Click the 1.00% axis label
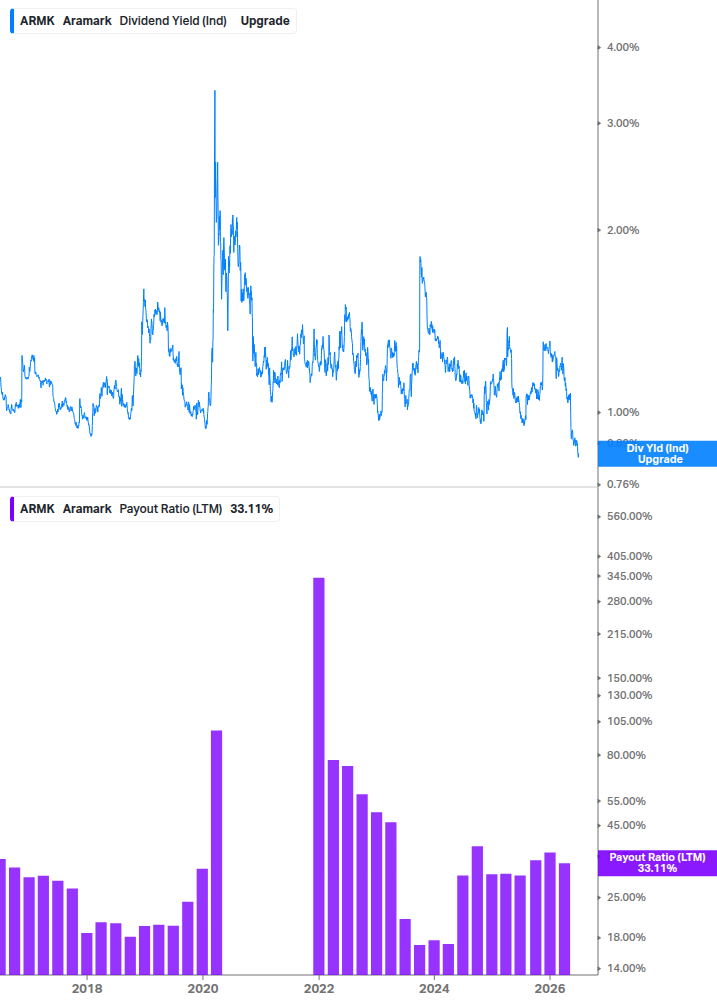Image resolution: width=717 pixels, height=1005 pixels. click(623, 412)
